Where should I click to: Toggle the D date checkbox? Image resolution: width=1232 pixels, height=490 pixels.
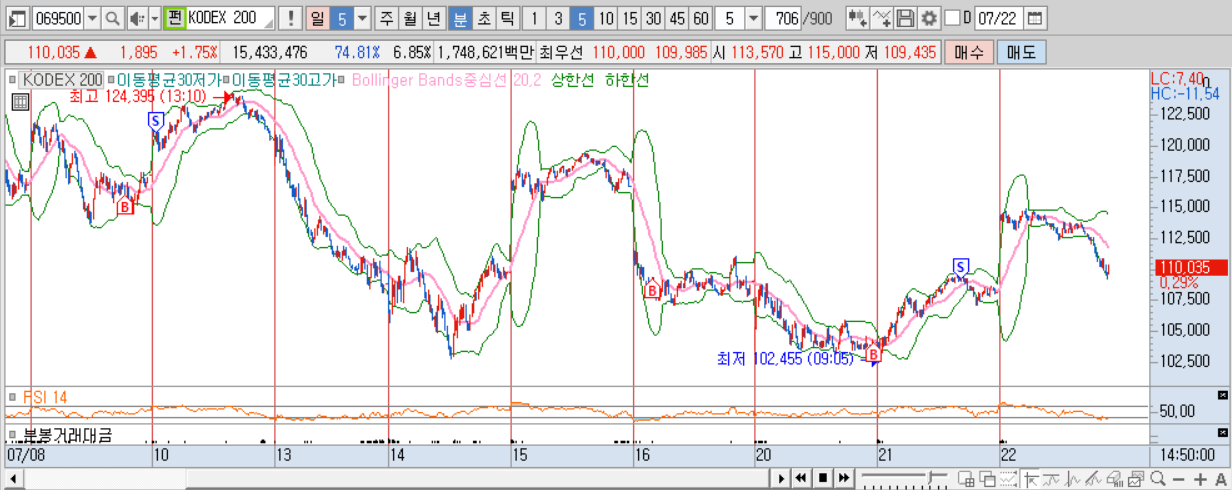pyautogui.click(x=952, y=18)
